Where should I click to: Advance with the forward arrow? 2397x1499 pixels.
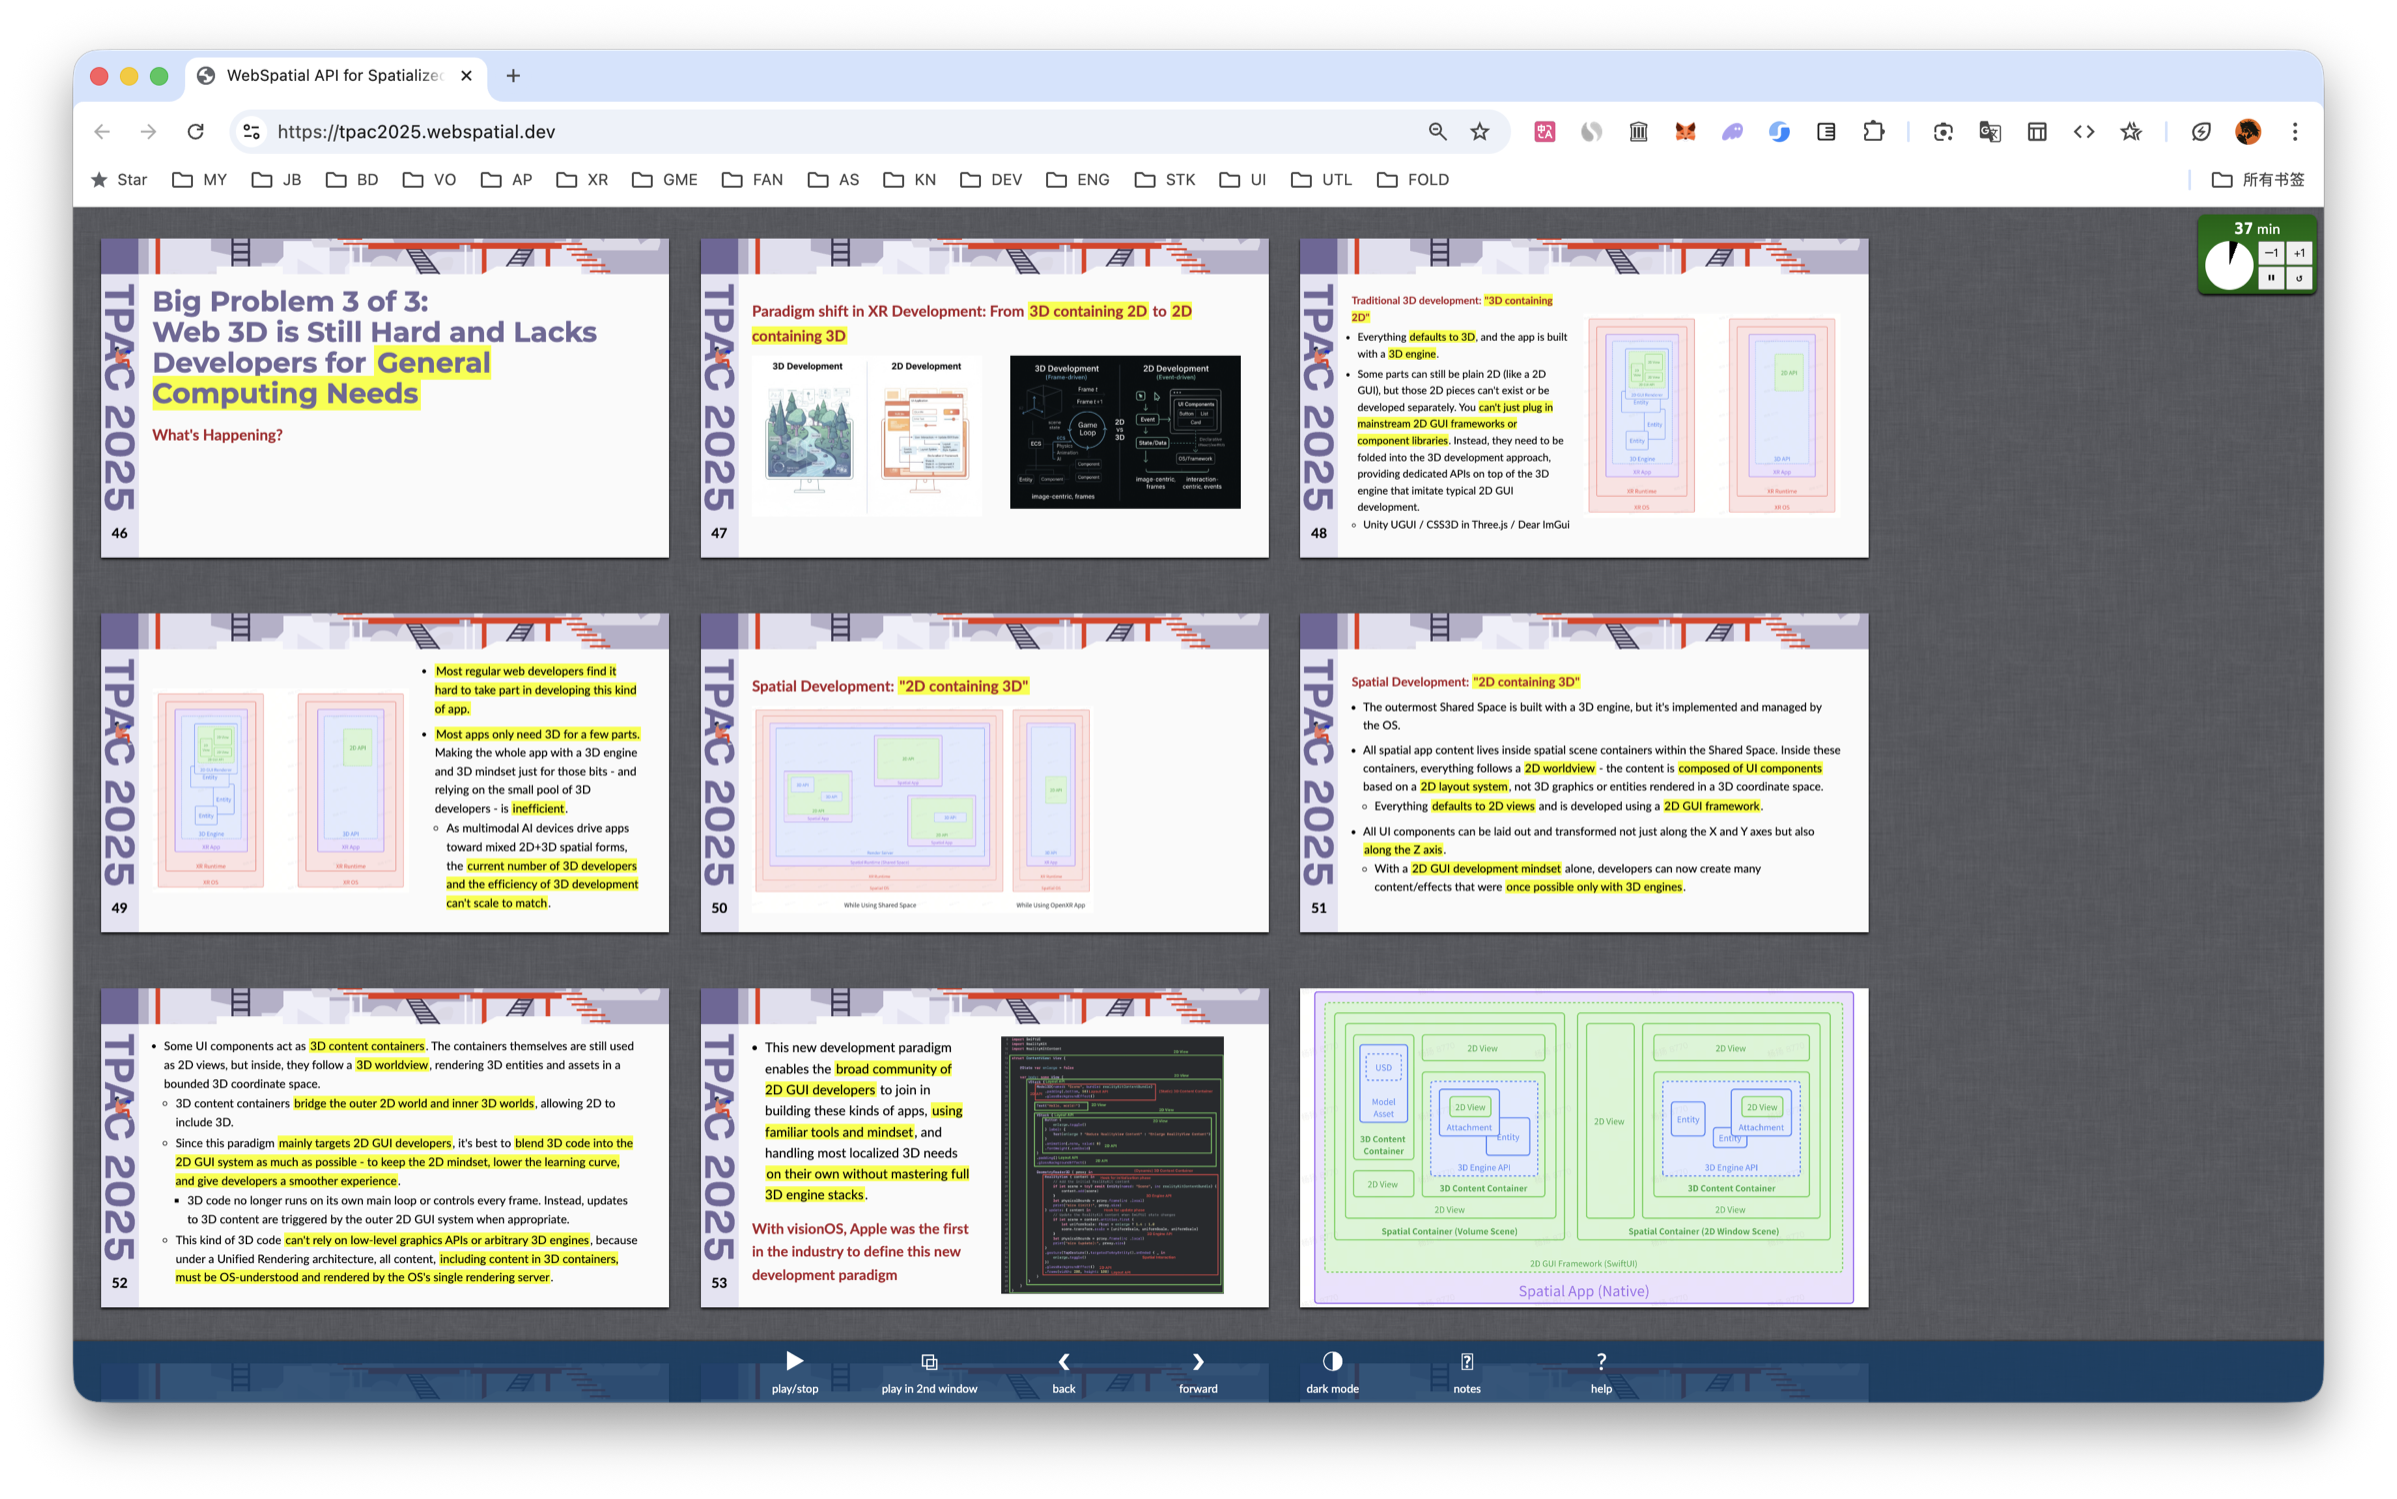1197,1362
